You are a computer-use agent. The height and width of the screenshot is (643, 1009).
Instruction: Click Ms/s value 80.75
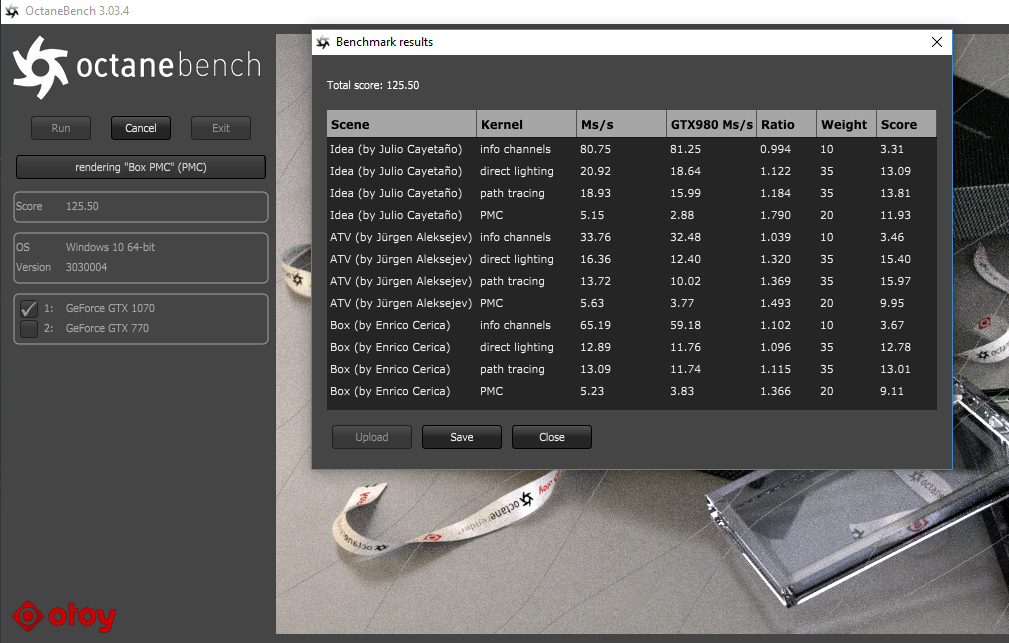click(x=595, y=149)
